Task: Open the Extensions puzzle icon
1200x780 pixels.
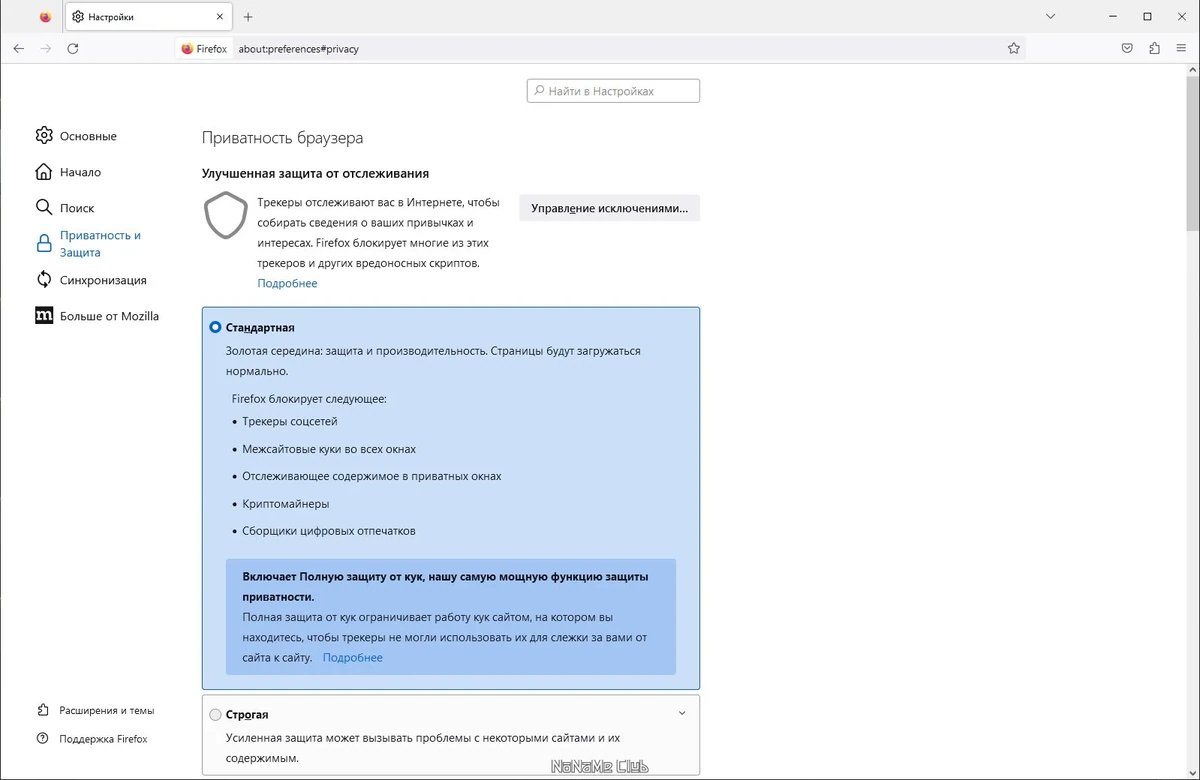Action: point(1155,48)
